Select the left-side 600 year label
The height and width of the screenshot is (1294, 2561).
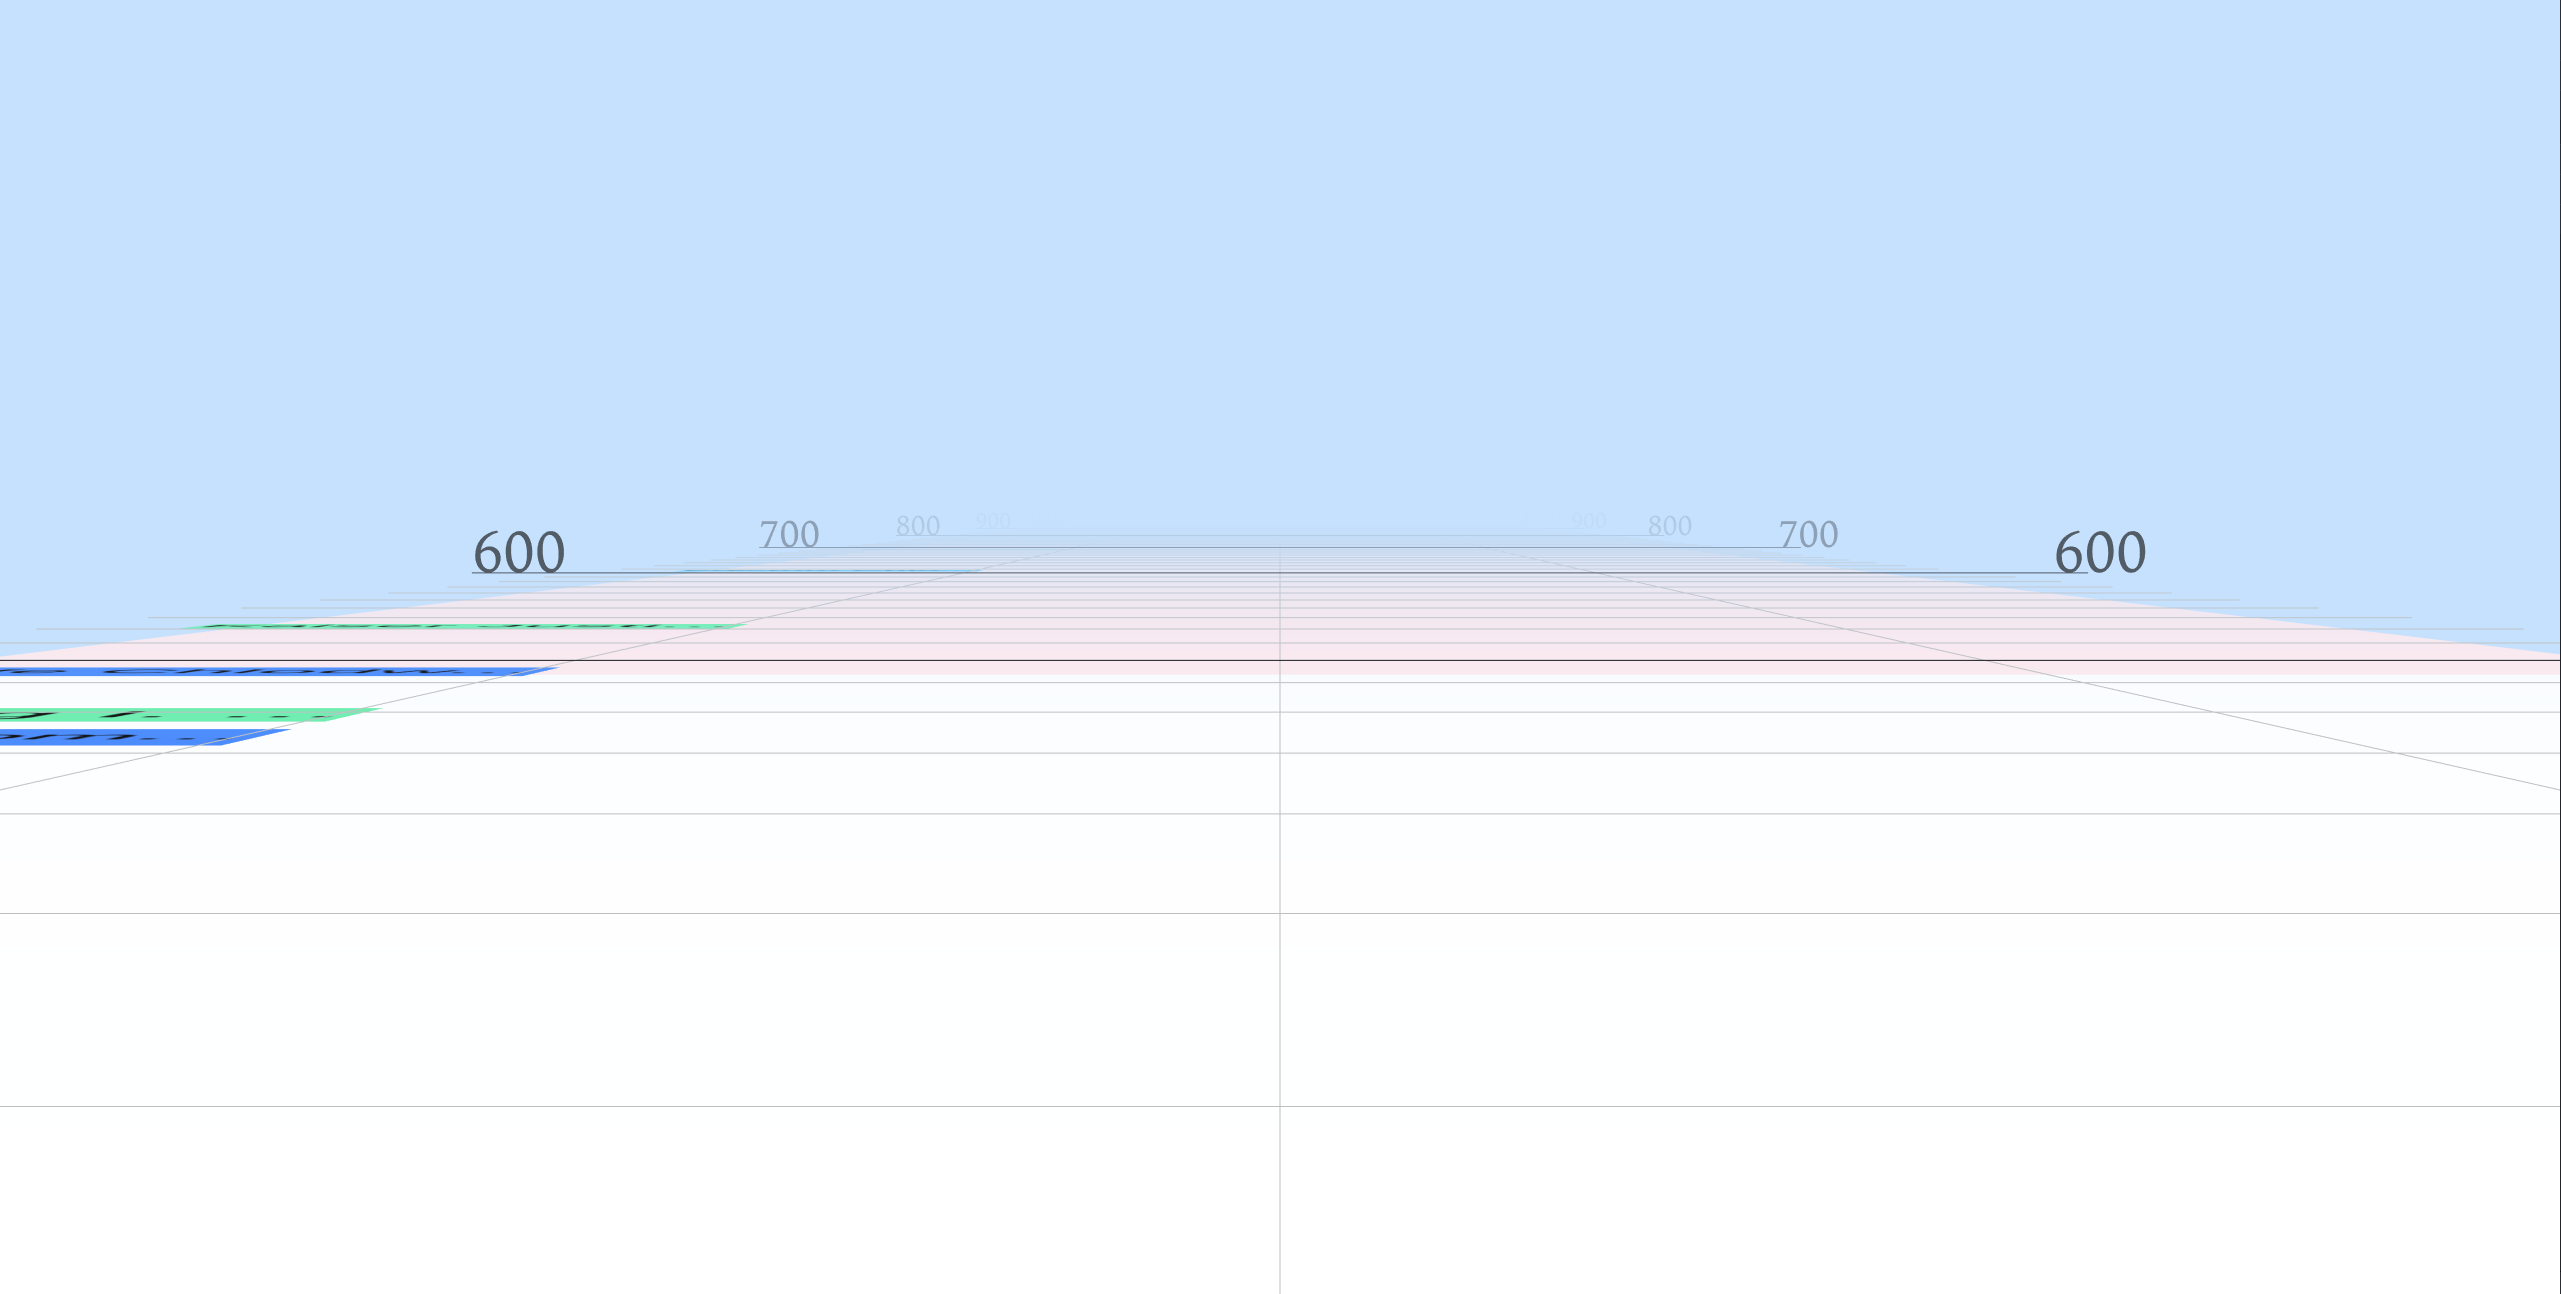pyautogui.click(x=519, y=553)
